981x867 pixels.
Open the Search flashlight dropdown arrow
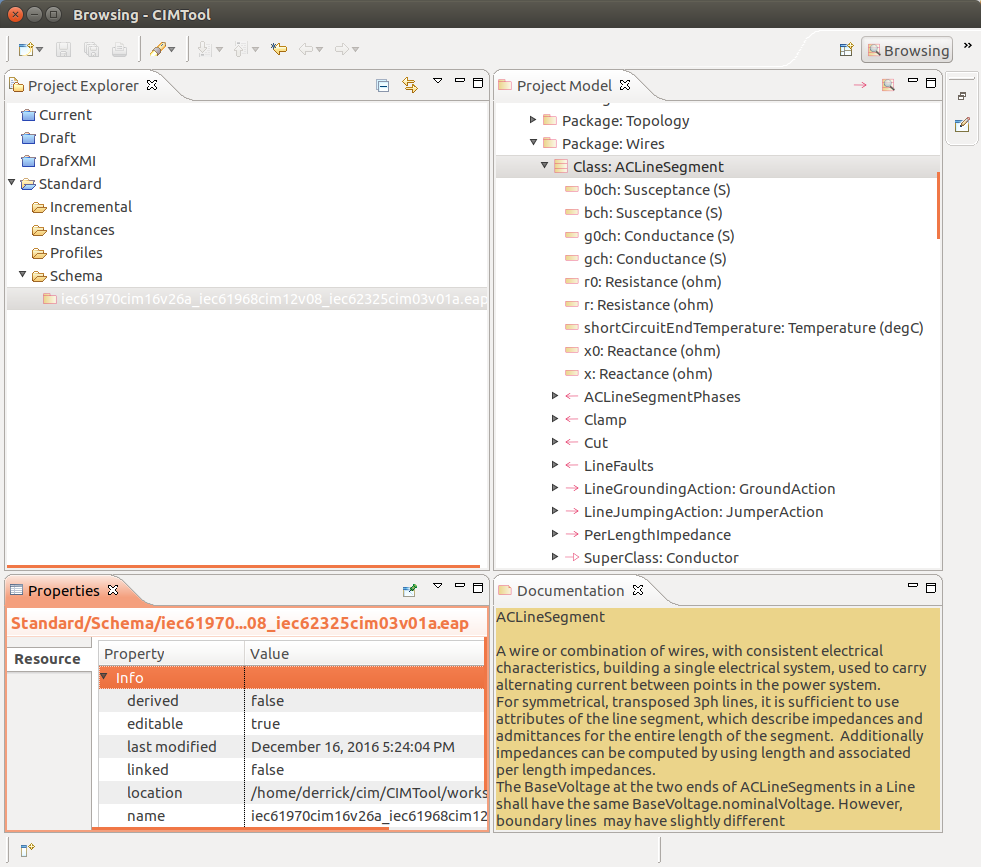pyautogui.click(x=171, y=50)
